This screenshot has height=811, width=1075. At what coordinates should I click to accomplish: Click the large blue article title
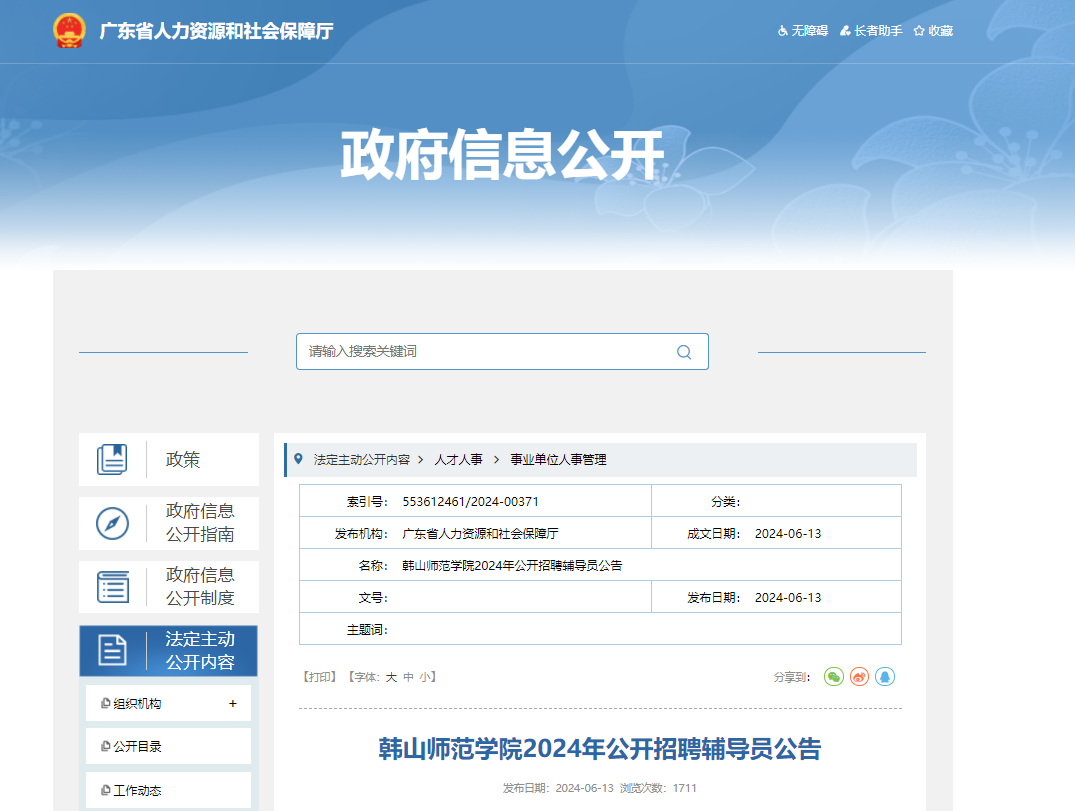tap(600, 749)
